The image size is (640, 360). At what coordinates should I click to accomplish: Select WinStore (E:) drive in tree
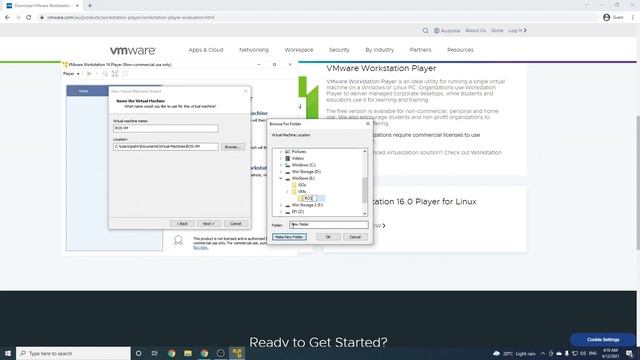click(x=303, y=178)
